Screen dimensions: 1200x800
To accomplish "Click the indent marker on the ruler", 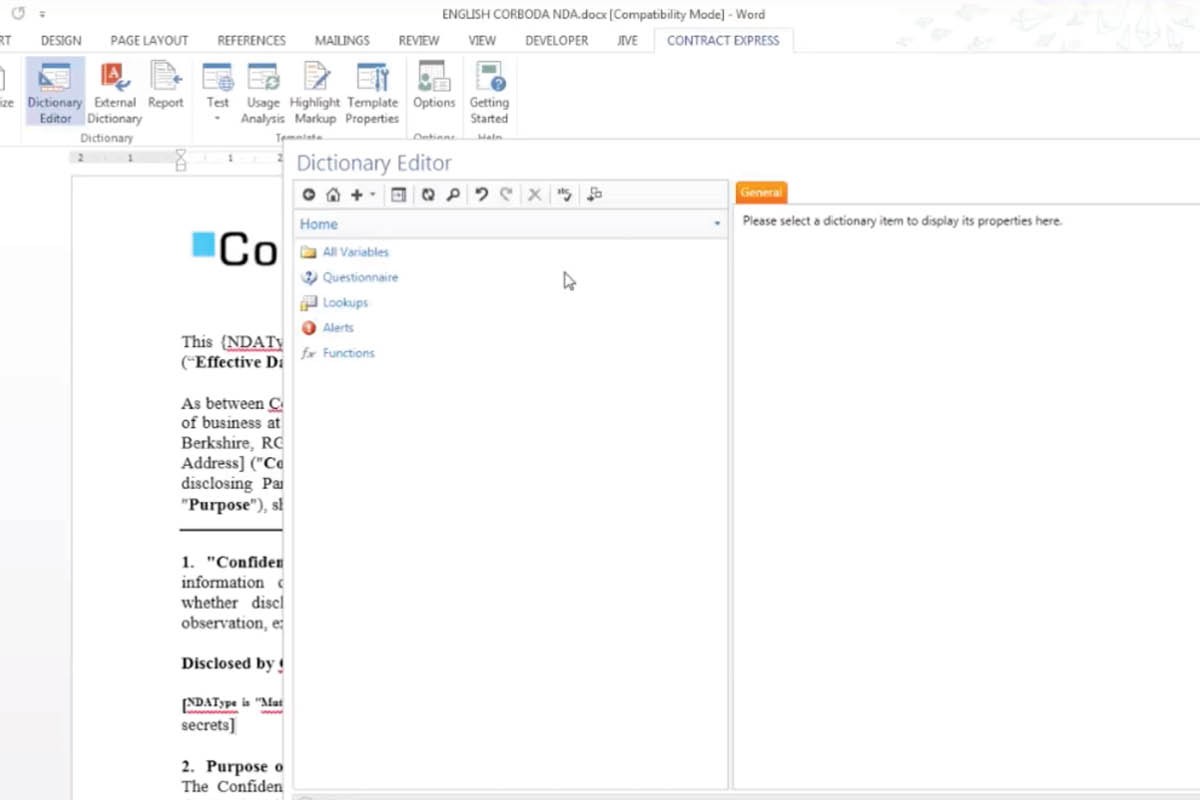I will coord(180,159).
